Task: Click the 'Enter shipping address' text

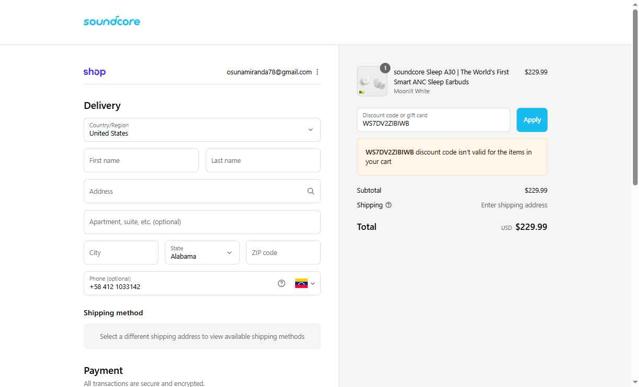Action: [514, 205]
